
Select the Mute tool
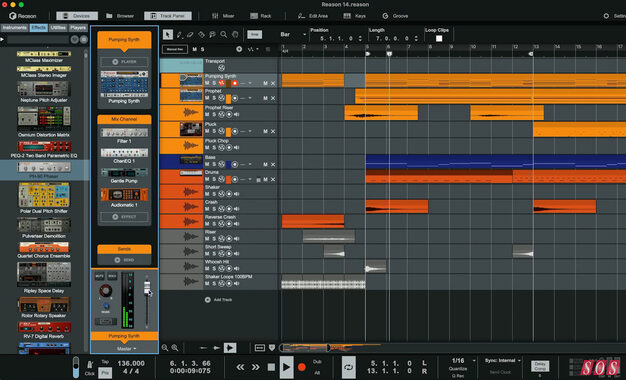[212, 35]
